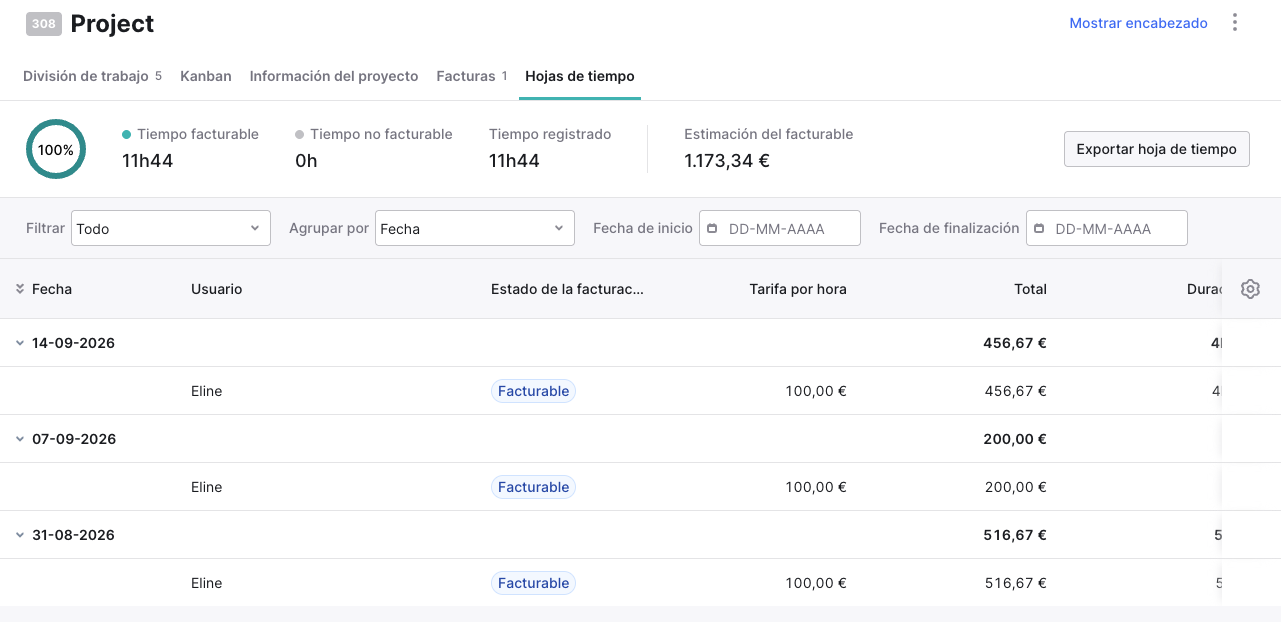Click the bold 516,67 € group total
The height and width of the screenshot is (622, 1281).
[1015, 535]
